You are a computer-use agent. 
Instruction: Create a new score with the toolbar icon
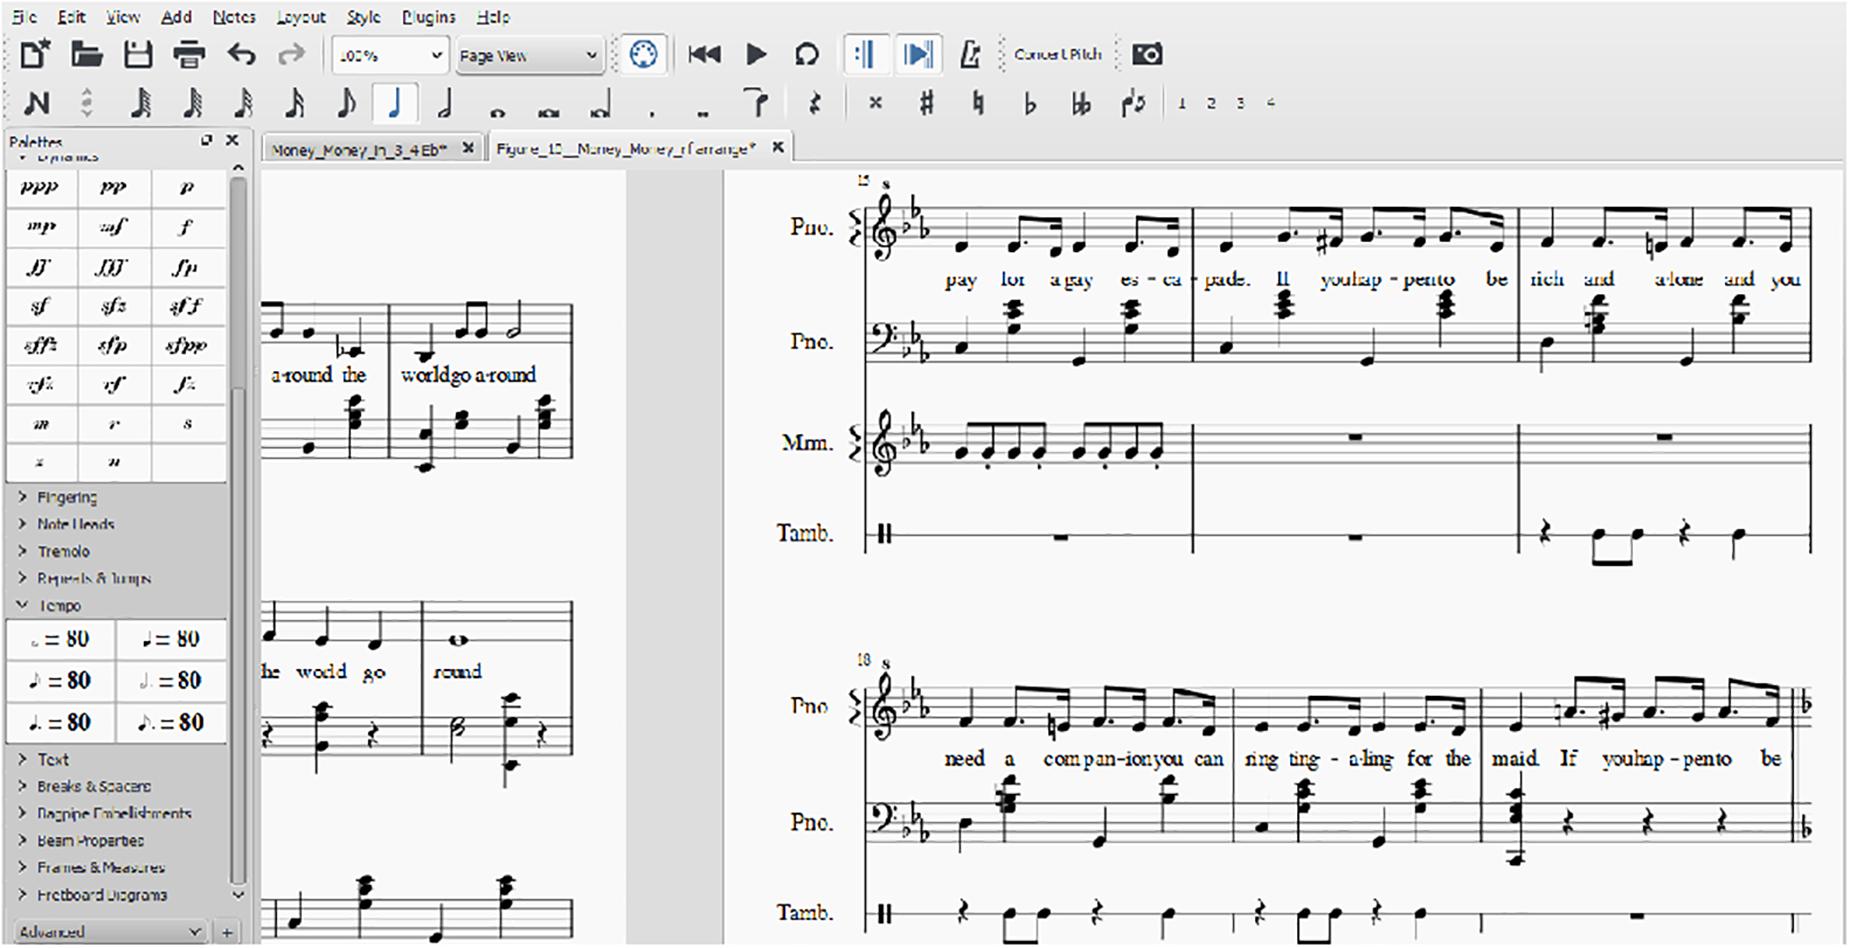35,54
